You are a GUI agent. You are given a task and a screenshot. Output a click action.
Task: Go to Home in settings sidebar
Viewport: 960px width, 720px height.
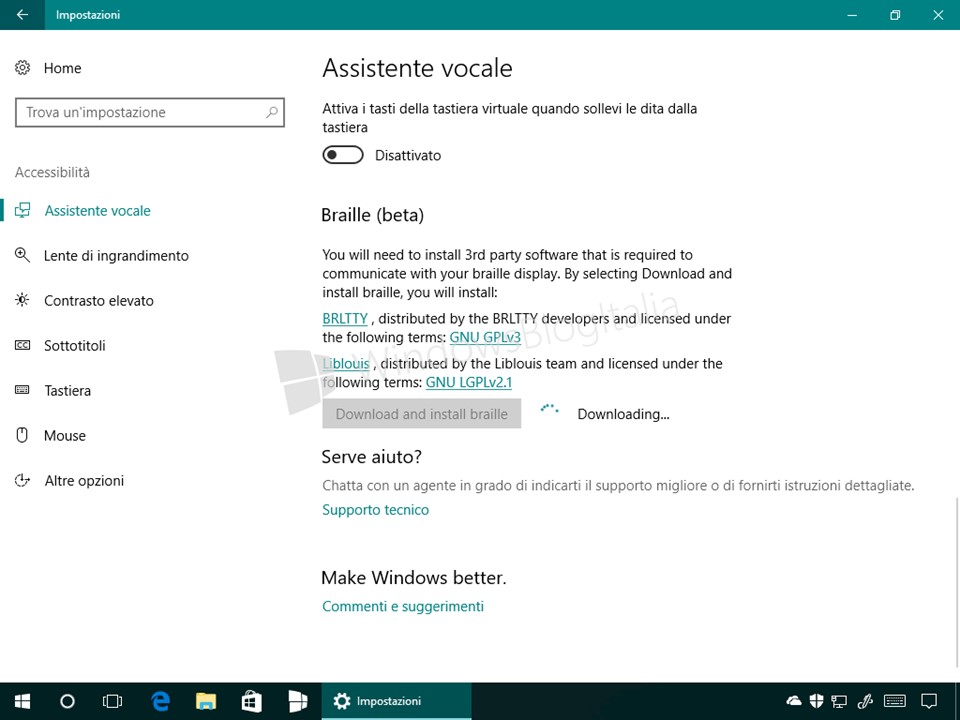click(62, 68)
